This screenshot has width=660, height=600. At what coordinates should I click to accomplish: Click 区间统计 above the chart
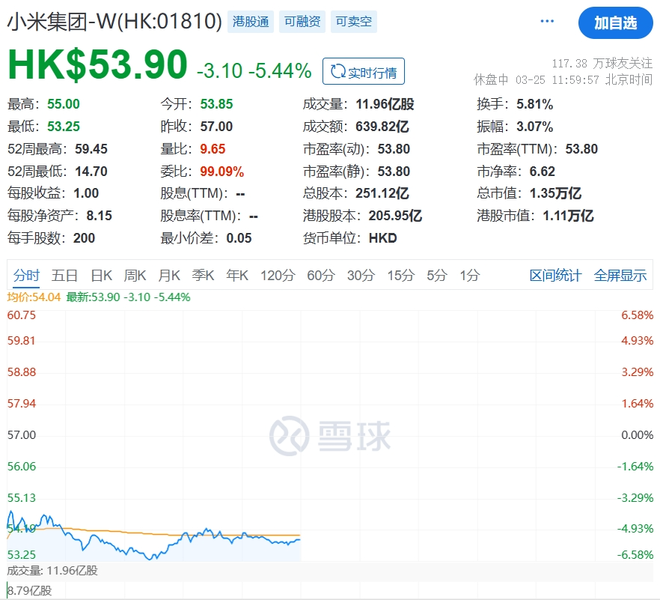pyautogui.click(x=555, y=275)
